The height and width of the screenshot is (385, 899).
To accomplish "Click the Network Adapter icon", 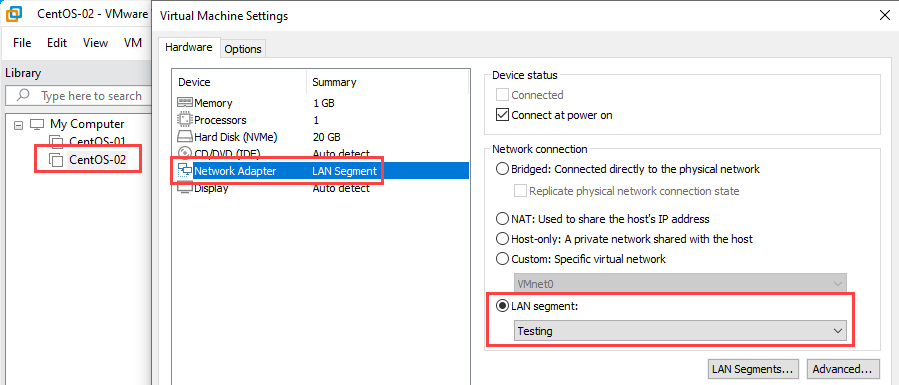I will [x=185, y=170].
